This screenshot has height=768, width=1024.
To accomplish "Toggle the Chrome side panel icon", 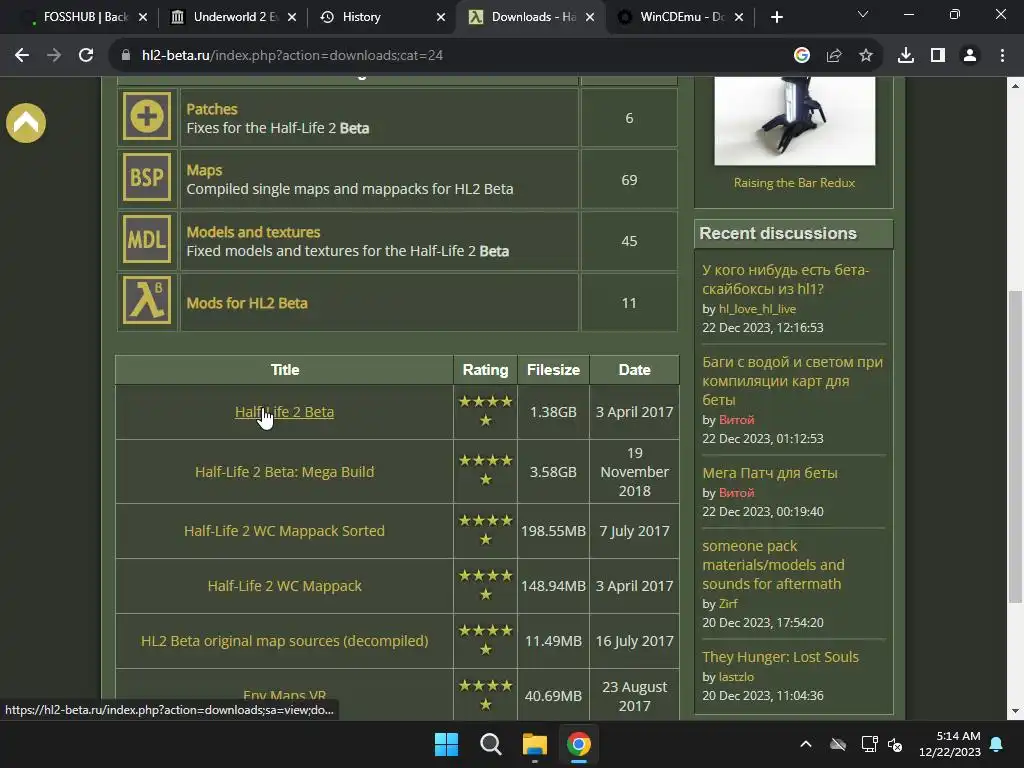I will point(938,56).
